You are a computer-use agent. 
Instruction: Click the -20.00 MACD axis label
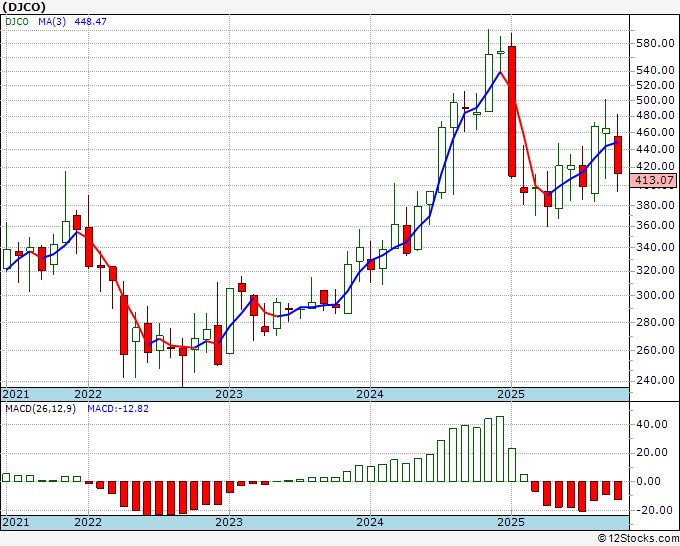pos(652,510)
